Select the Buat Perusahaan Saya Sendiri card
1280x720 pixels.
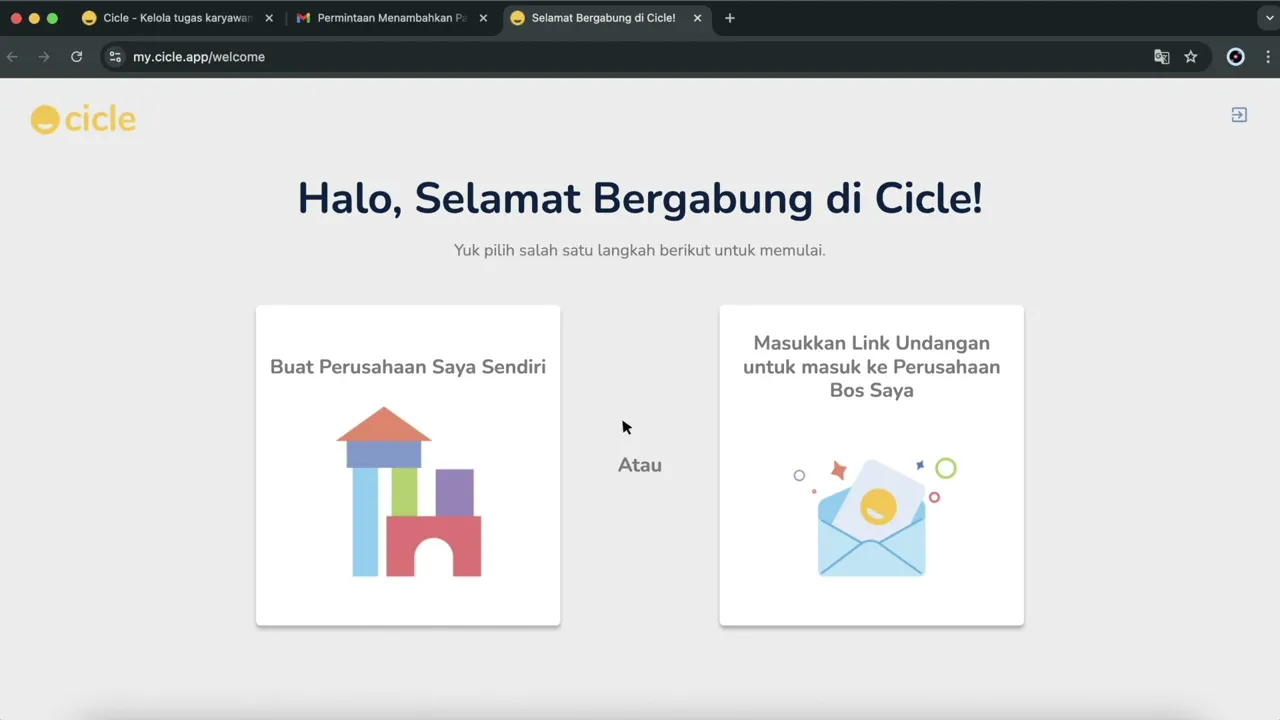pyautogui.click(x=408, y=465)
